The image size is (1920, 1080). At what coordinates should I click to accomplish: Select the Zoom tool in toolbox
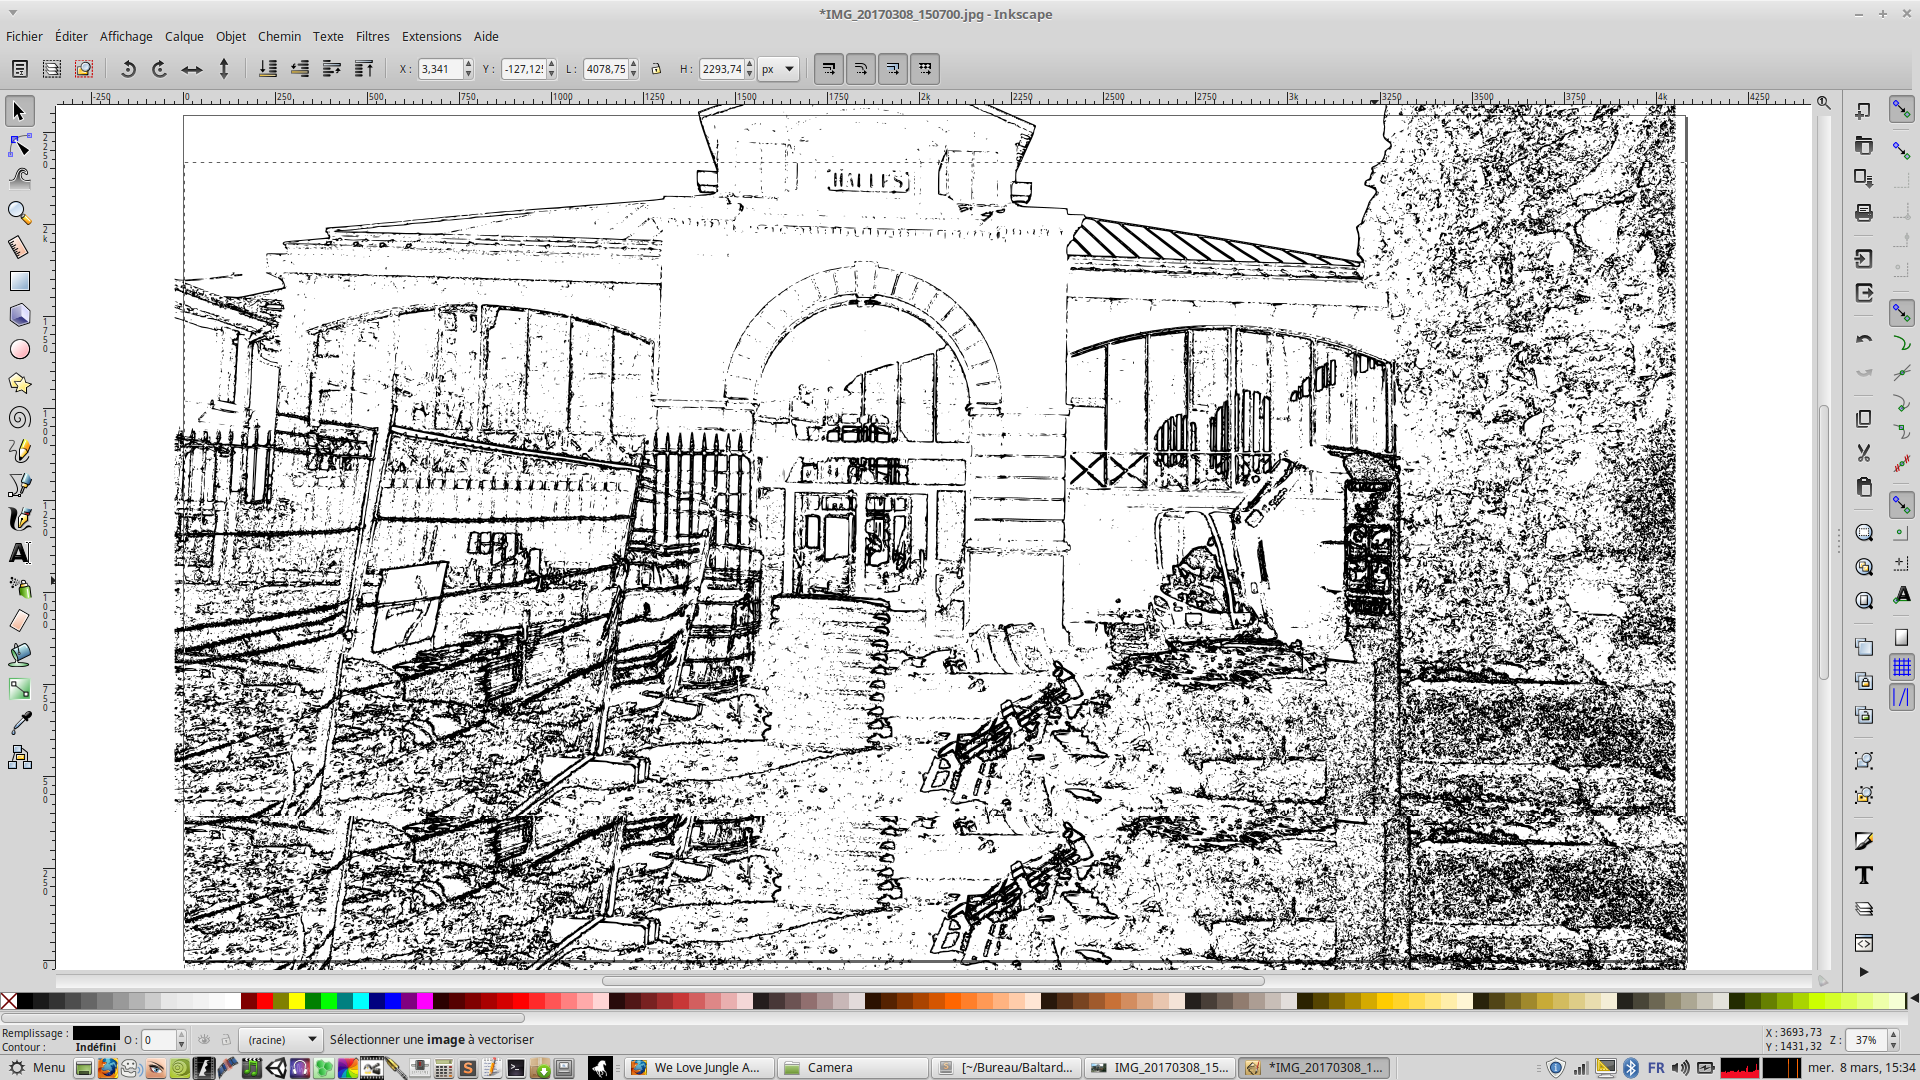point(19,213)
